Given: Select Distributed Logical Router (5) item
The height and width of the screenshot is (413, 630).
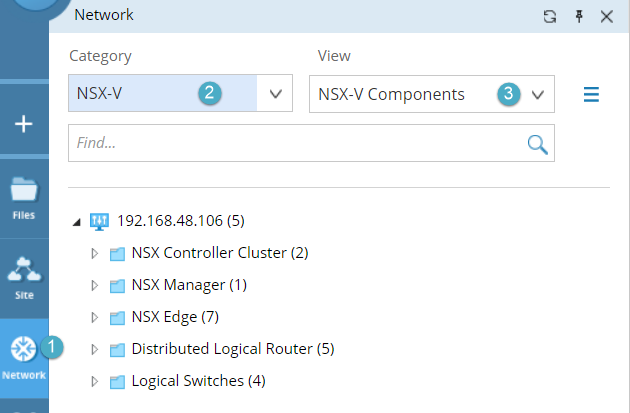Looking at the screenshot, I should (x=232, y=349).
